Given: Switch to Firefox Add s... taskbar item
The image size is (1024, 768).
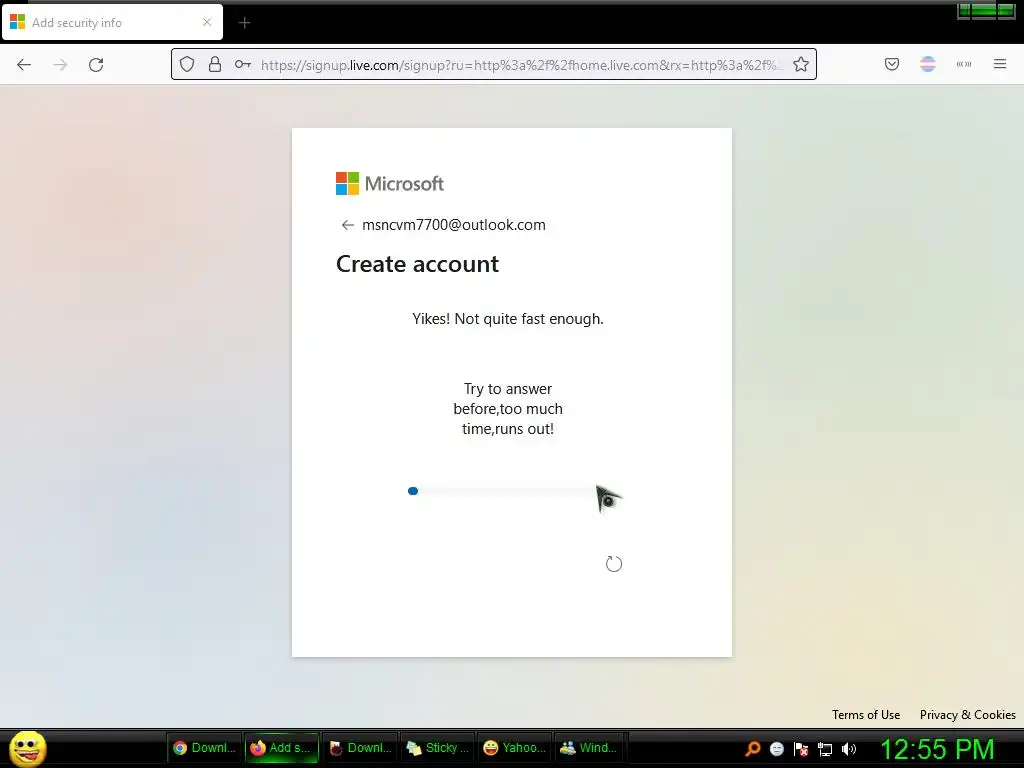Looking at the screenshot, I should coord(281,748).
